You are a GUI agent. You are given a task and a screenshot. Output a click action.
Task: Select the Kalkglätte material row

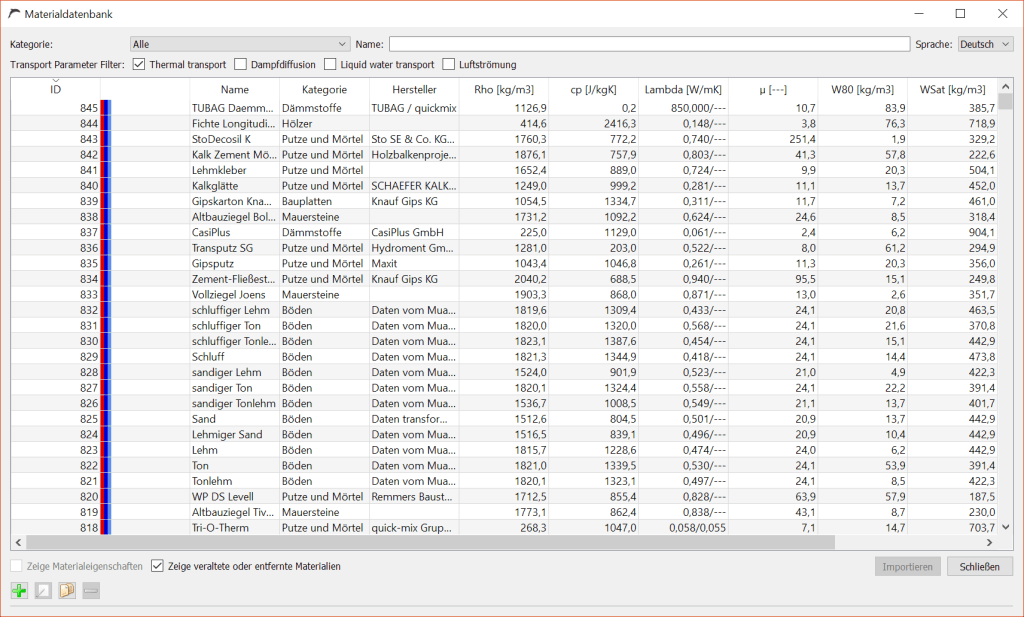[504, 186]
